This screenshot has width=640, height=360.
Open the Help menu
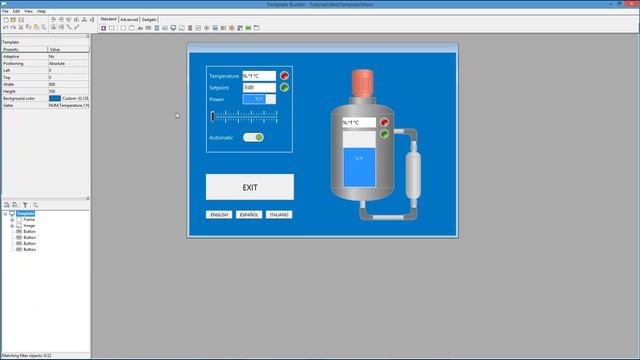pyautogui.click(x=42, y=11)
